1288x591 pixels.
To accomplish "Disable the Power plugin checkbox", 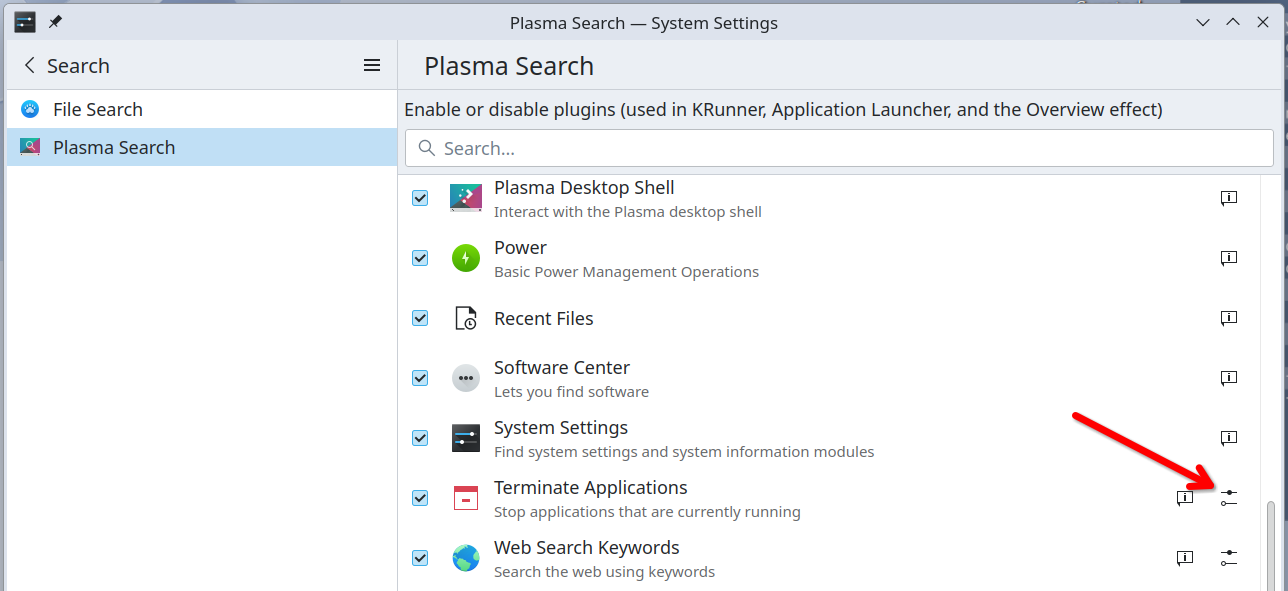I will click(420, 258).
